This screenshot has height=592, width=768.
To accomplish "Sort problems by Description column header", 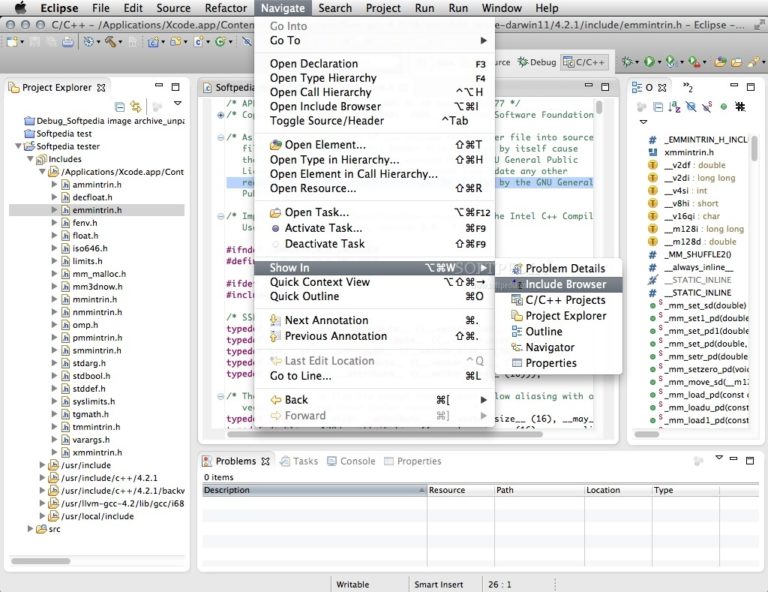I will (314, 490).
